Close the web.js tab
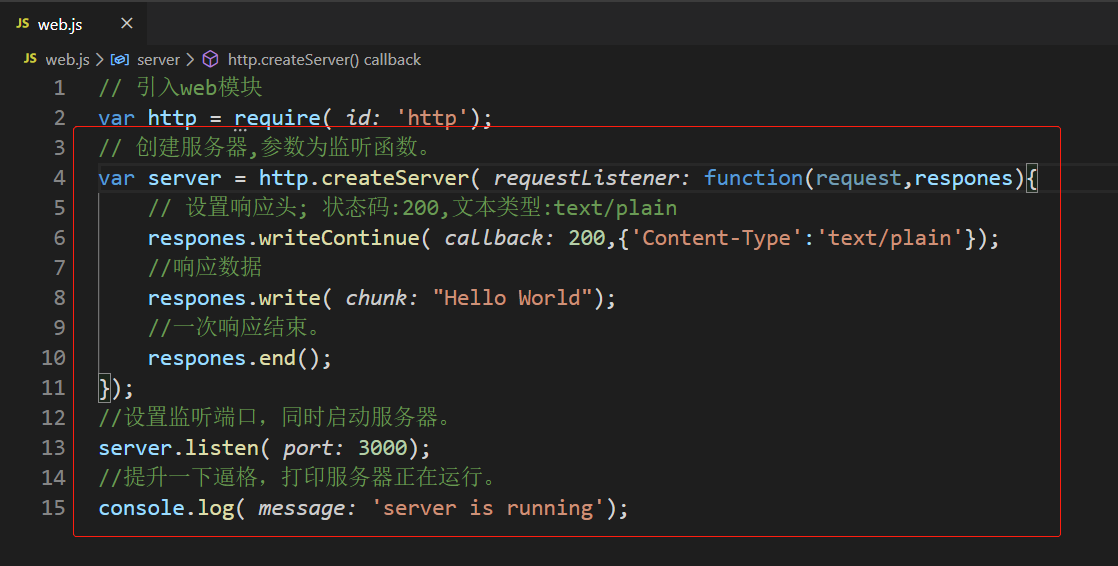Viewport: 1118px width, 566px height. pos(127,24)
